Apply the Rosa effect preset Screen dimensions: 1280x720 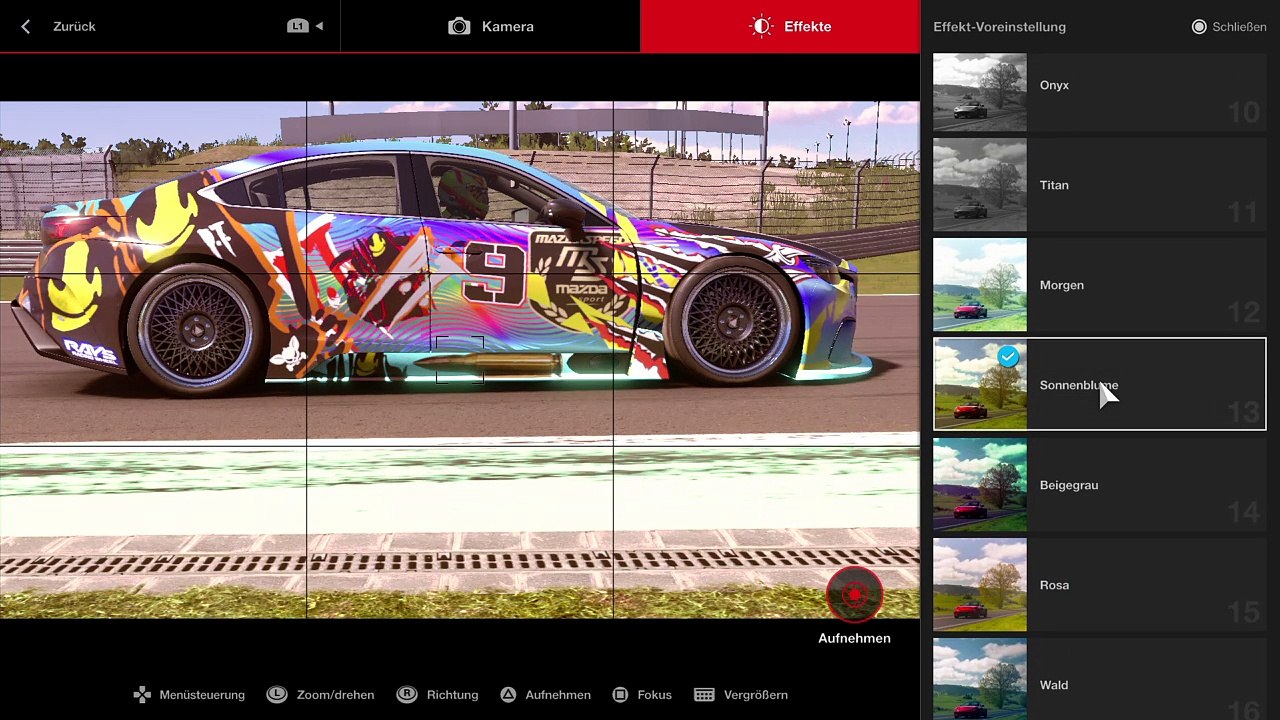1100,585
